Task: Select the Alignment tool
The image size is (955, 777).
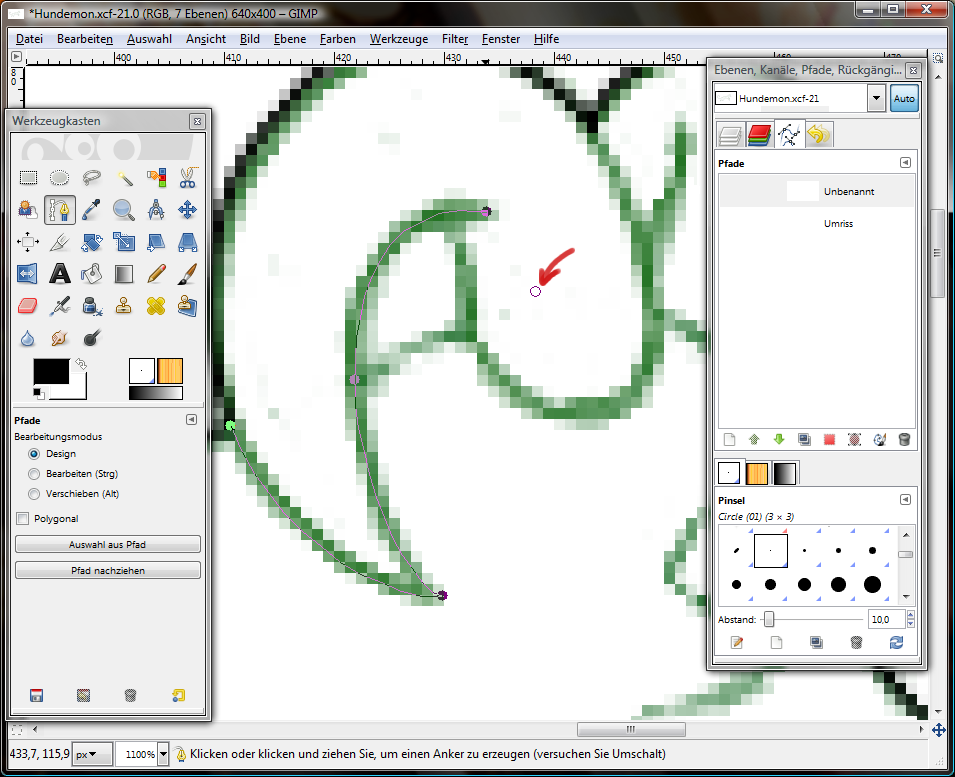Action: [28, 242]
